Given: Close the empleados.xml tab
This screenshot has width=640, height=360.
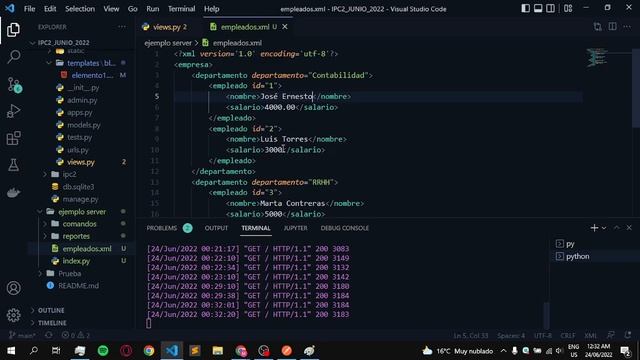Looking at the screenshot, I should 285,27.
